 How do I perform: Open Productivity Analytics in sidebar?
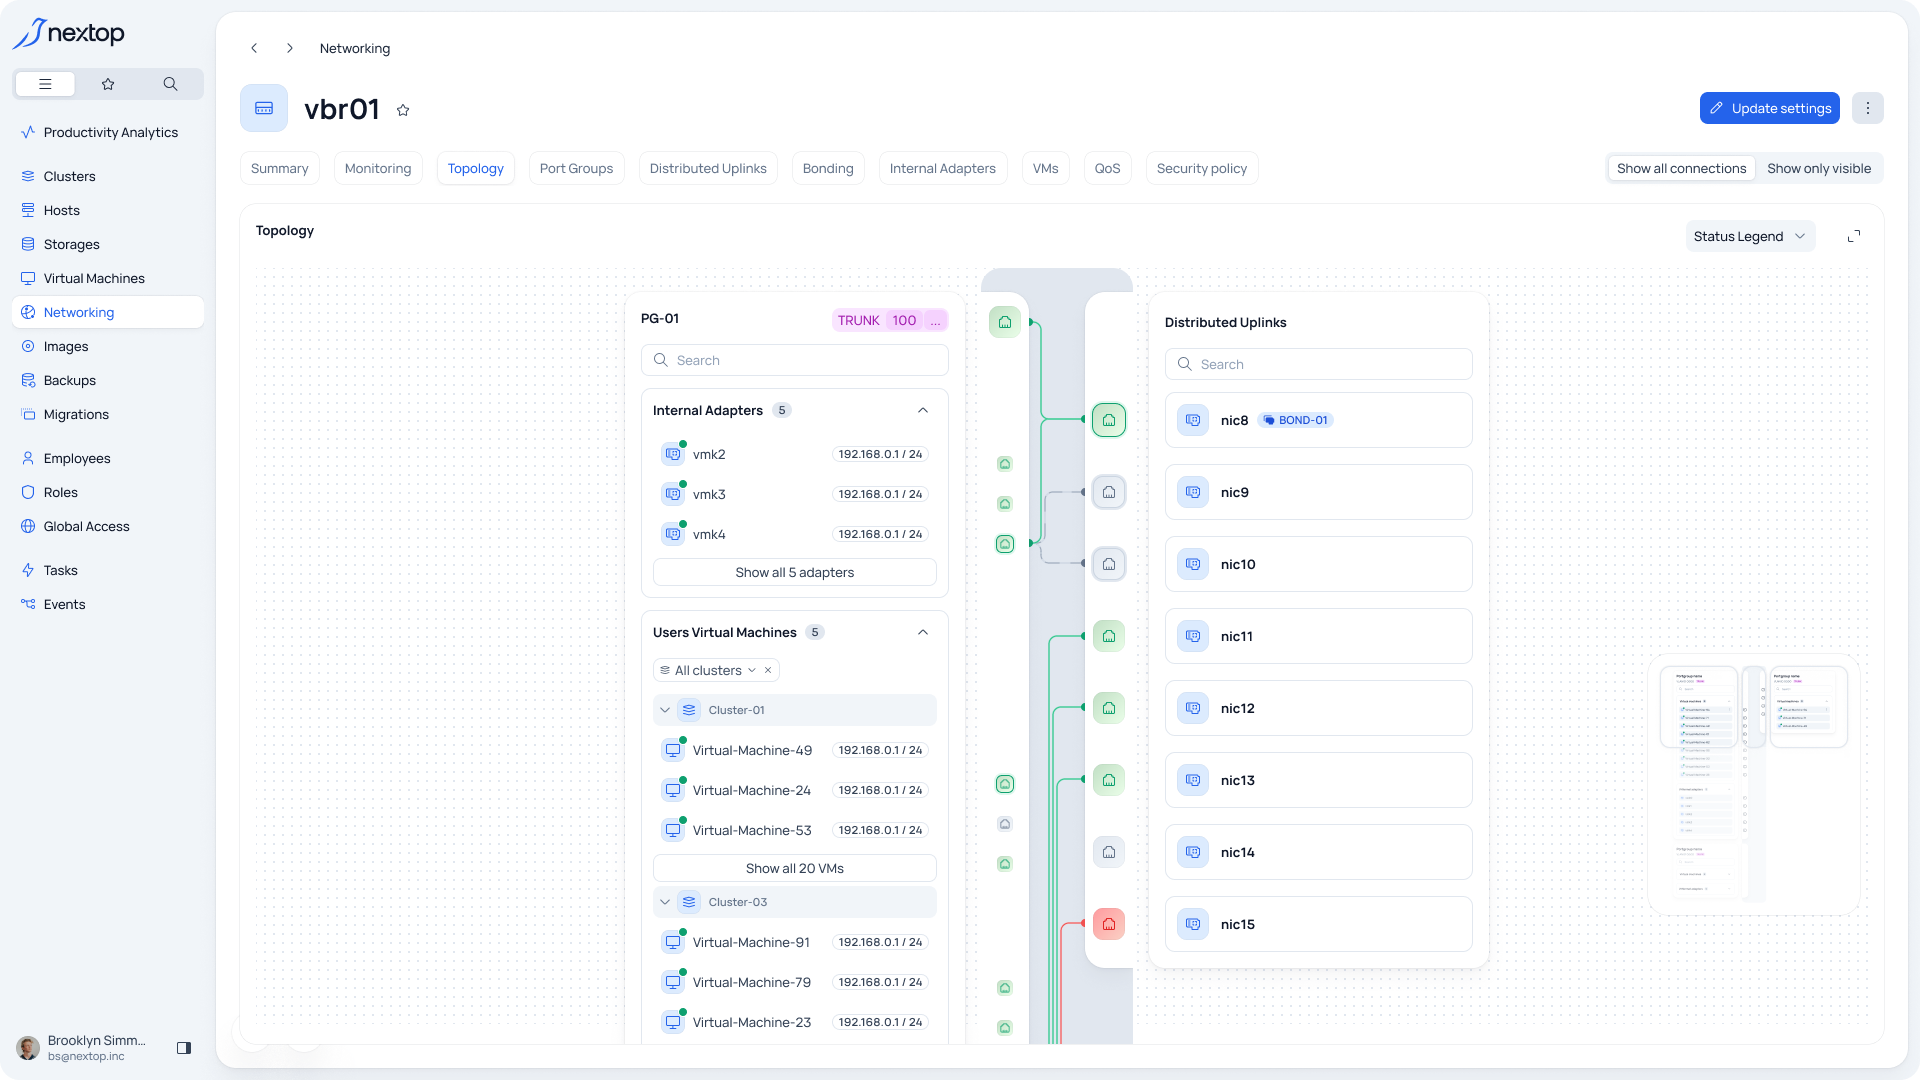(110, 132)
